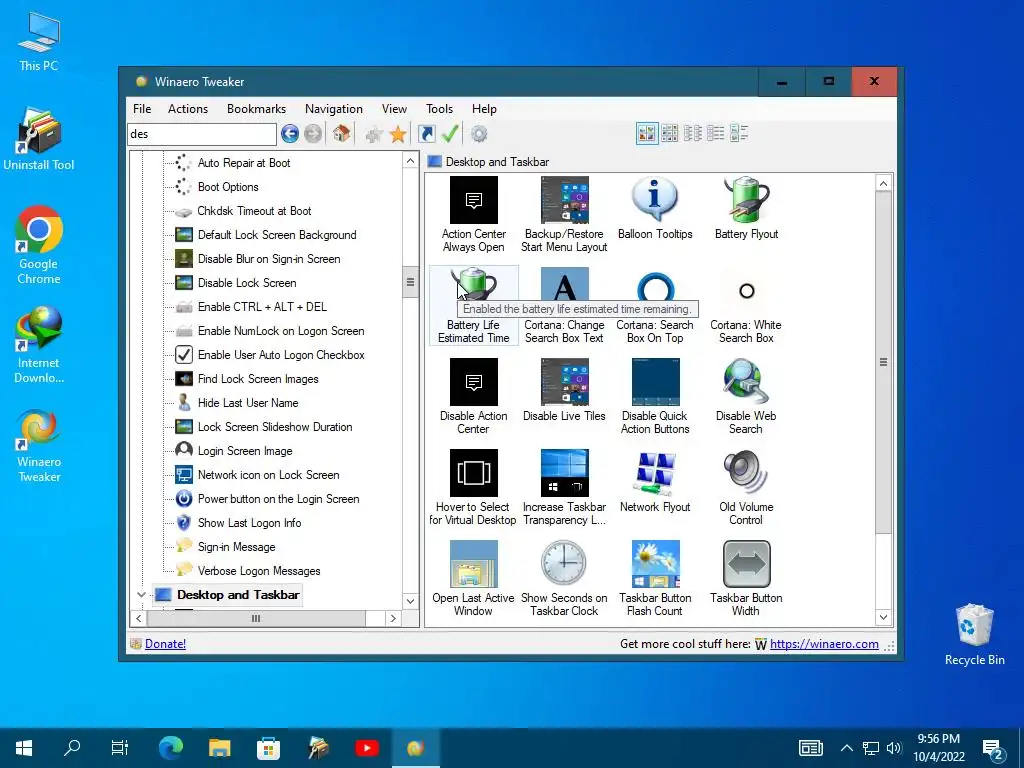This screenshot has height=768, width=1024.
Task: Click the green checkmark toolbar icon
Action: point(450,134)
